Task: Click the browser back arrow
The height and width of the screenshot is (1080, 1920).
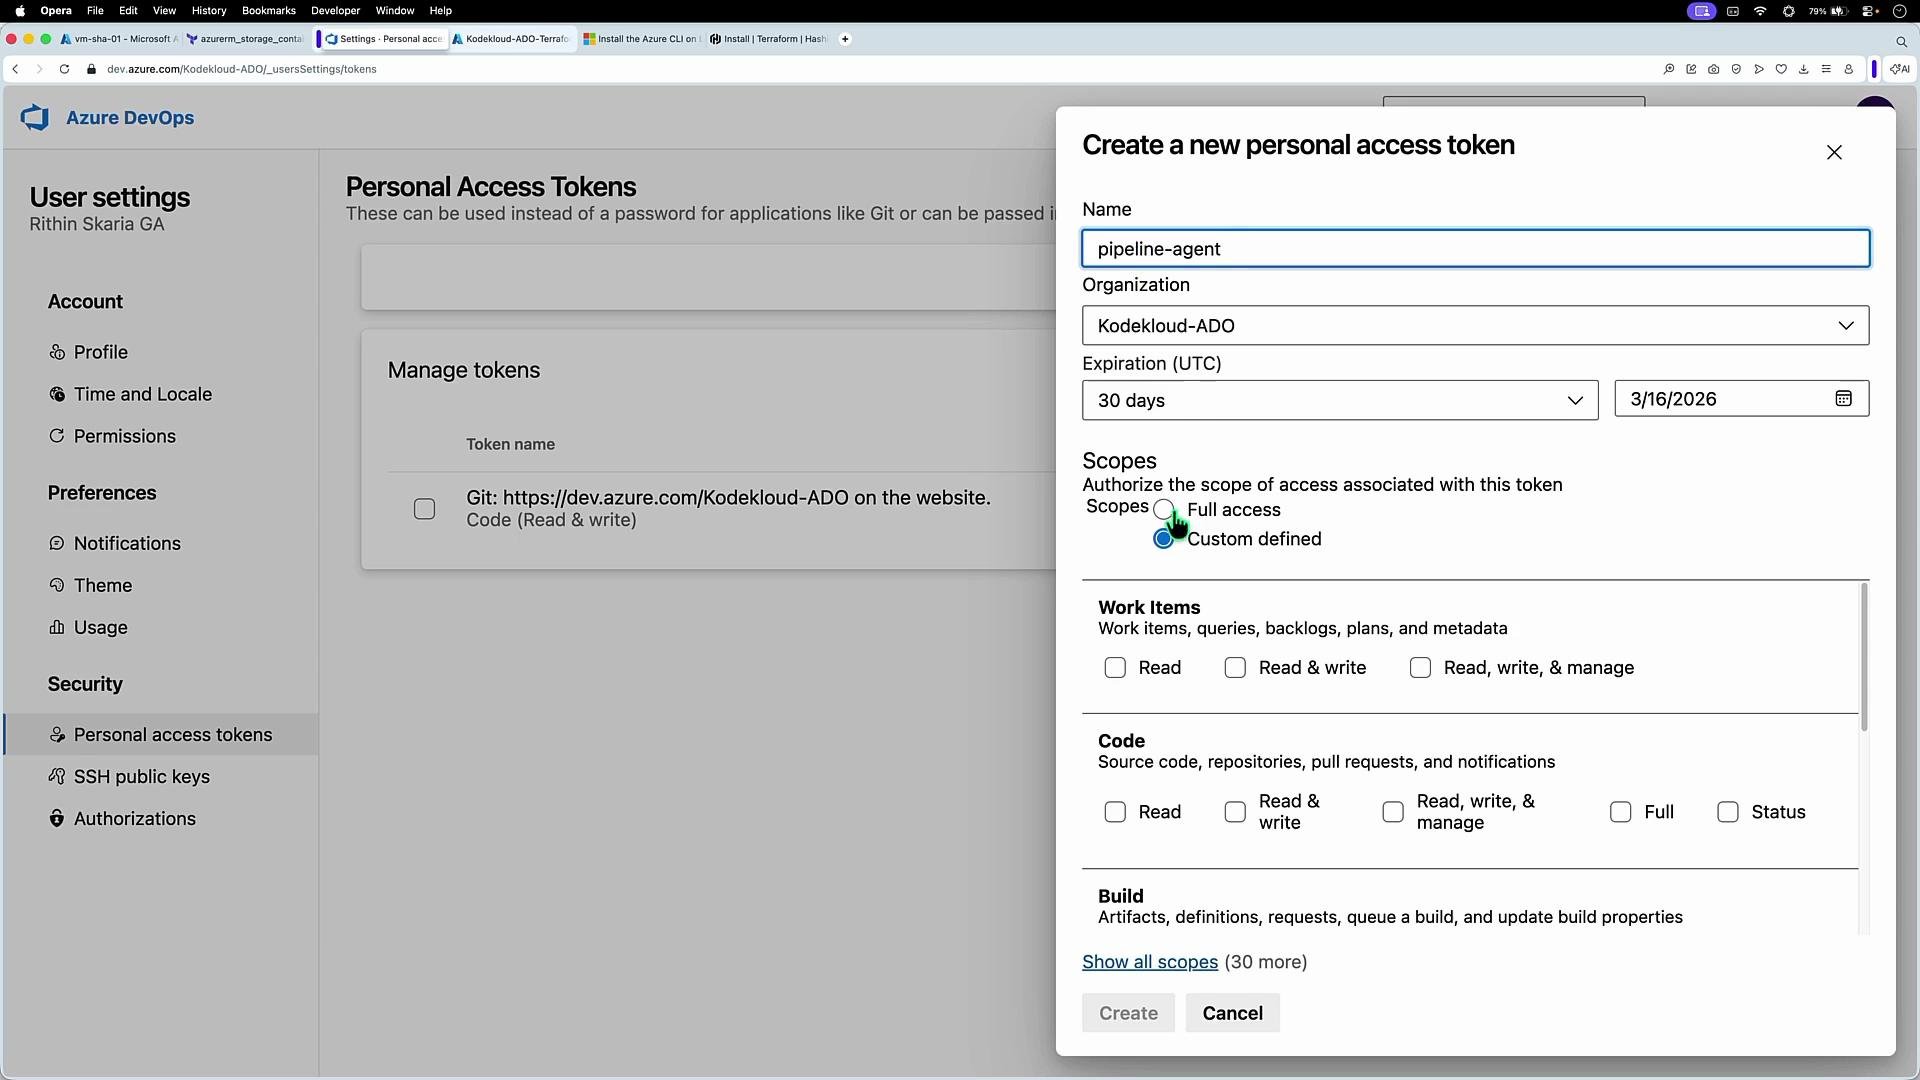Action: (15, 69)
